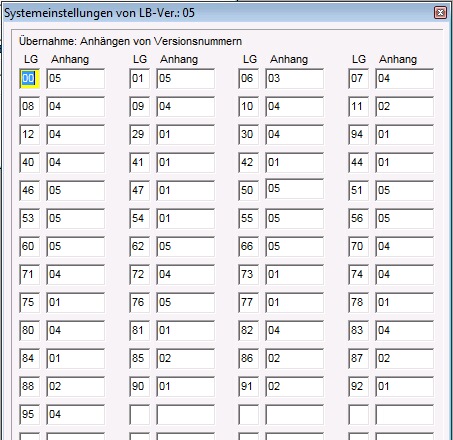Select the LG field showing 66
The height and width of the screenshot is (440, 453).
pyautogui.click(x=248, y=247)
